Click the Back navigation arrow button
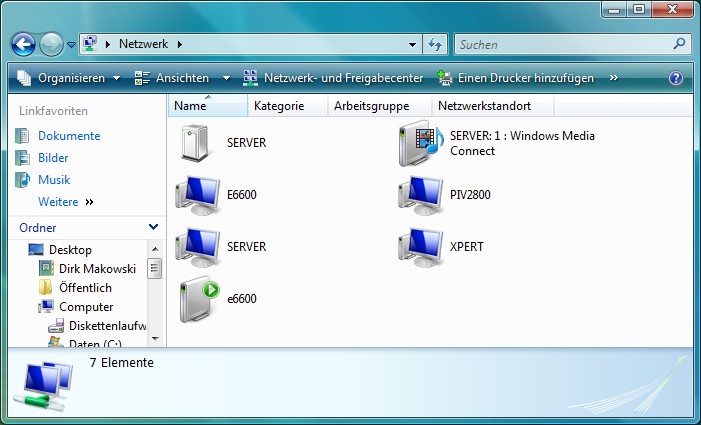The height and width of the screenshot is (425, 701). (x=24, y=45)
